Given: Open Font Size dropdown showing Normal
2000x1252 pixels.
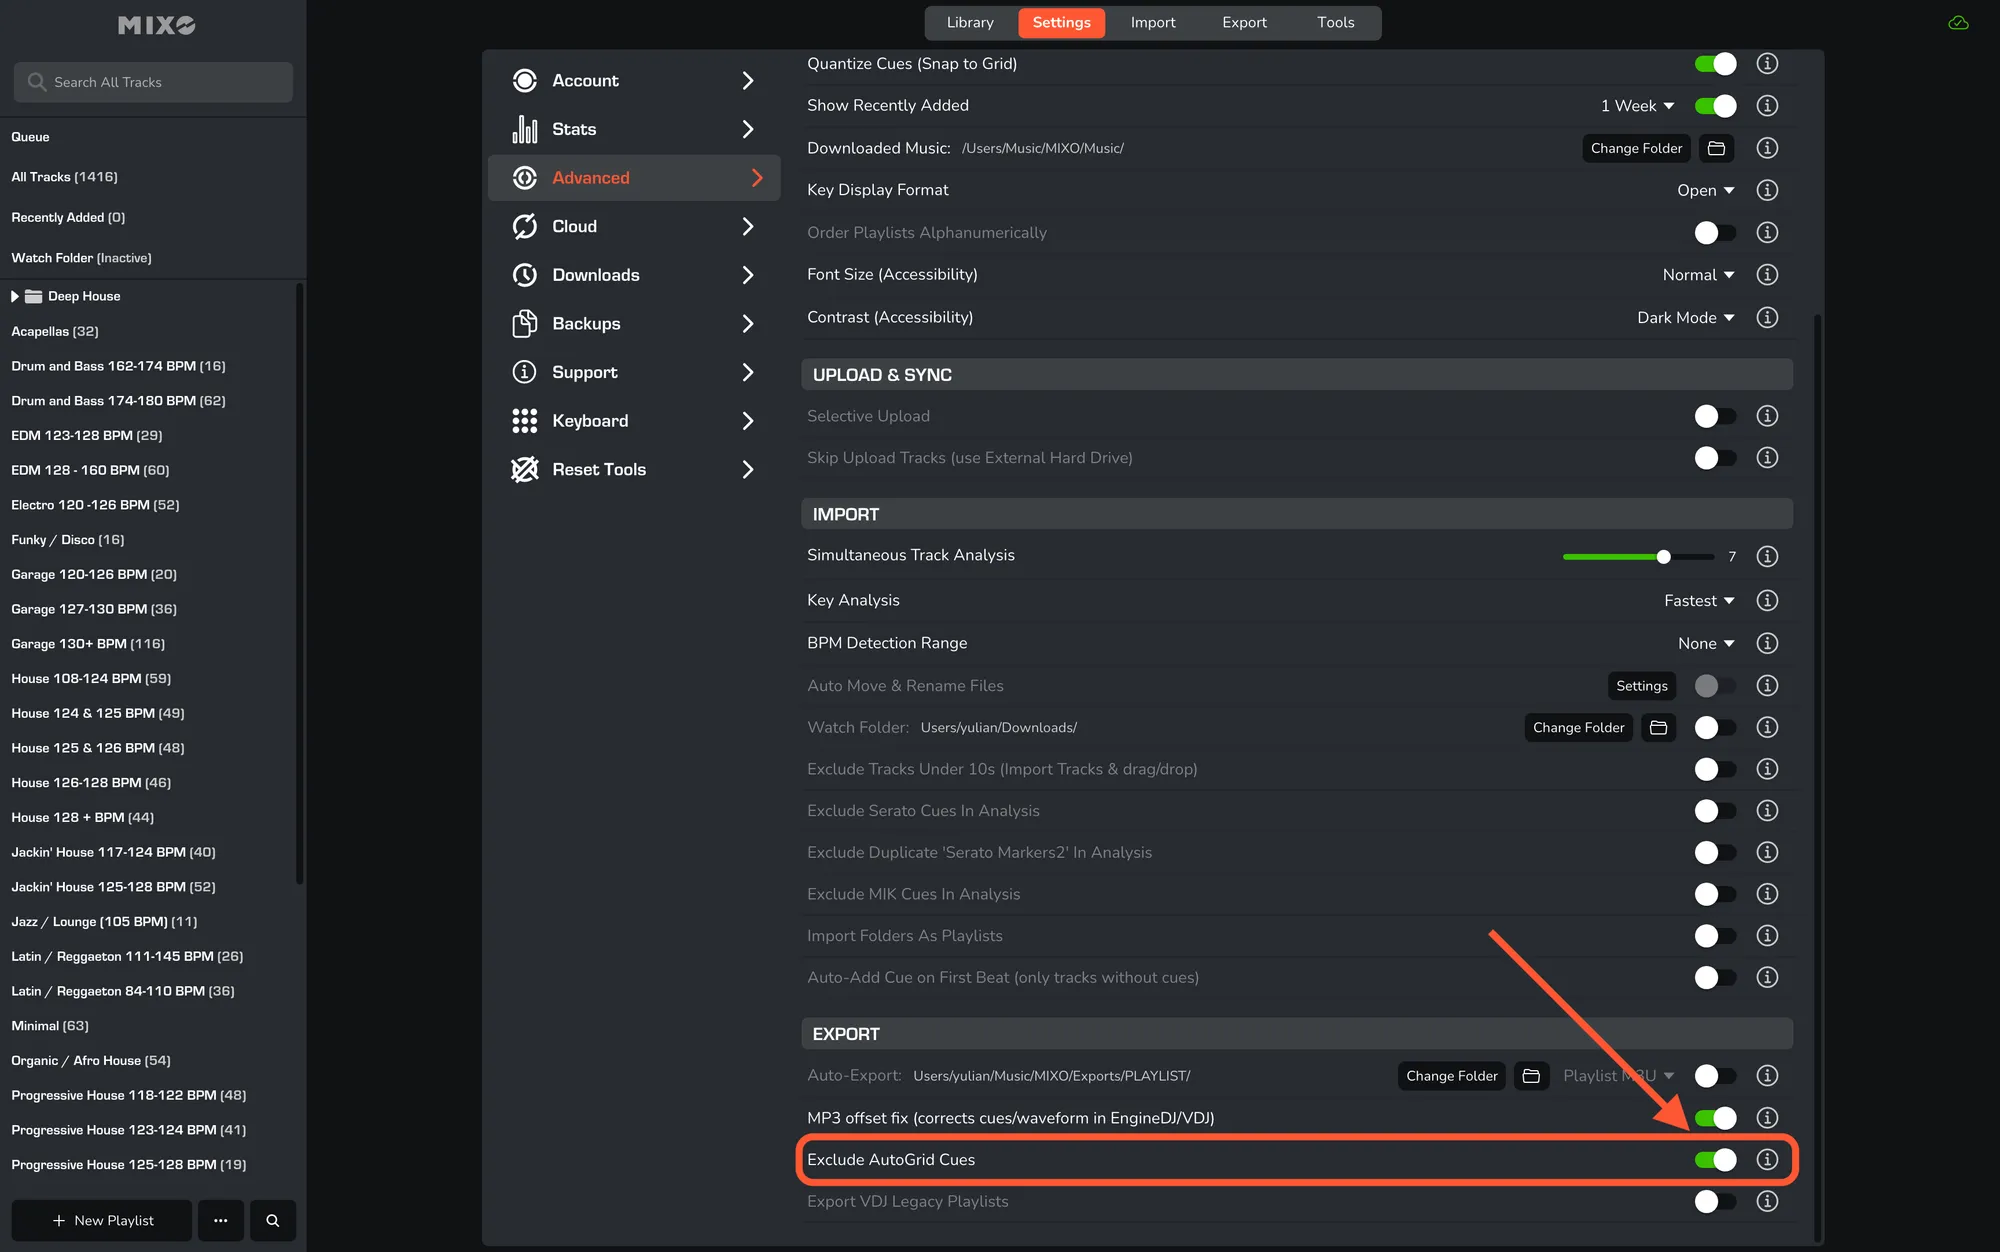Looking at the screenshot, I should click(x=1698, y=275).
